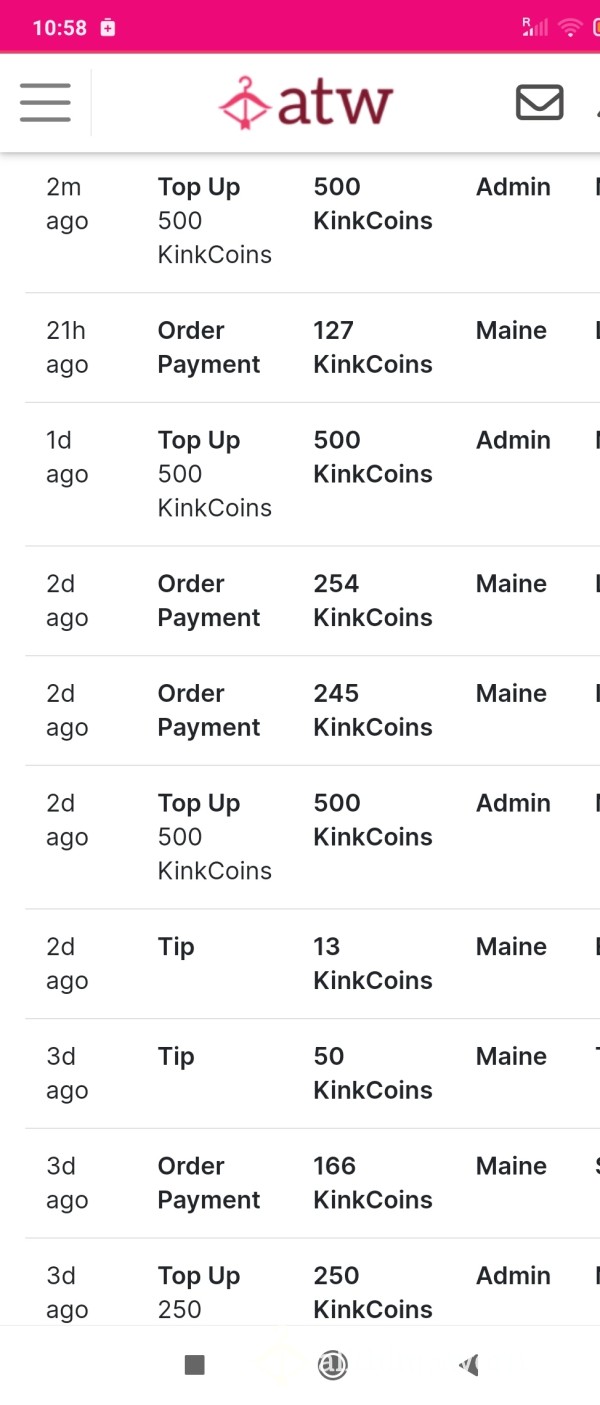Click Maine in the 50 KinkCoins row
600x1405 pixels.
511,1057
